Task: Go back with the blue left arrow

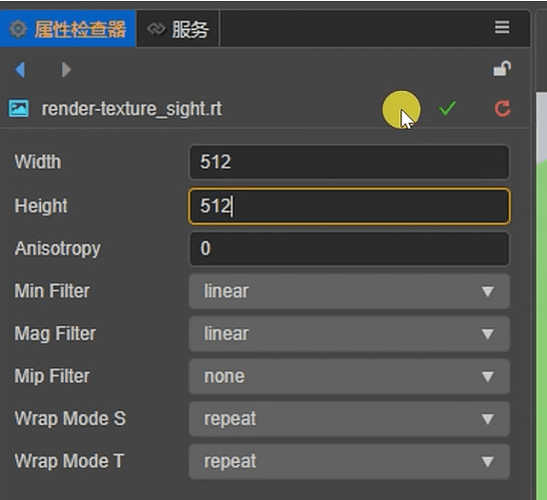Action: [20, 69]
